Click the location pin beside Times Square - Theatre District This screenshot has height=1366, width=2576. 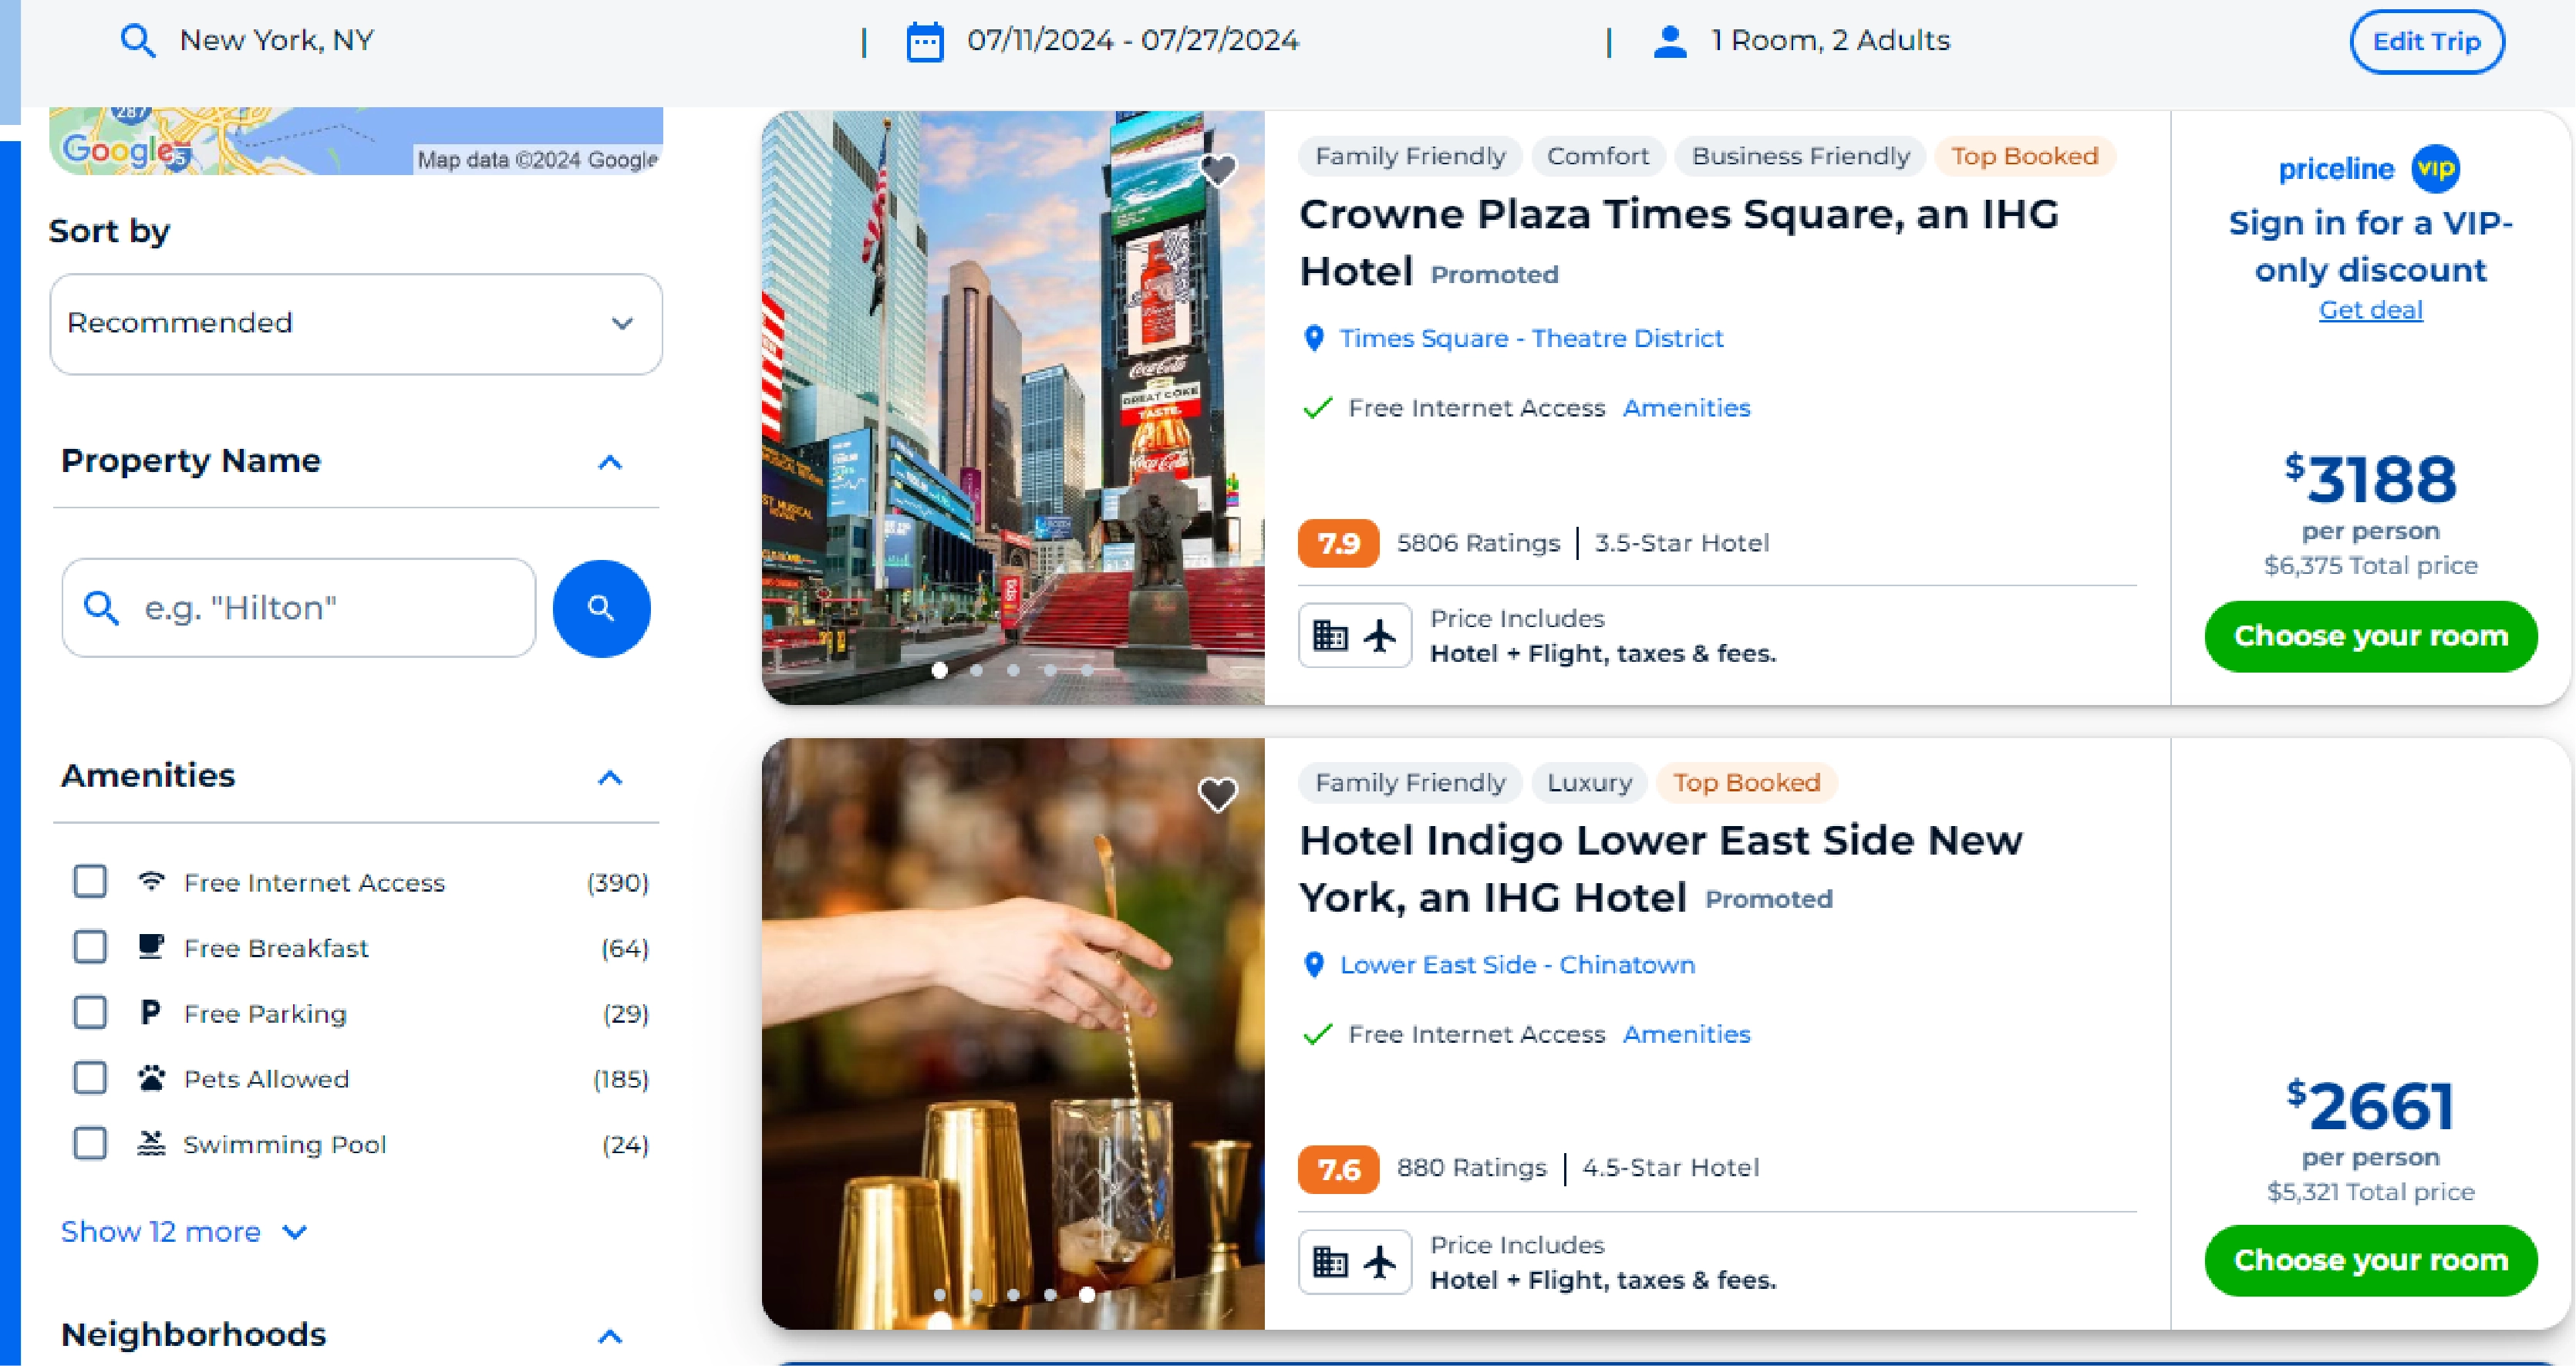pyautogui.click(x=1314, y=338)
